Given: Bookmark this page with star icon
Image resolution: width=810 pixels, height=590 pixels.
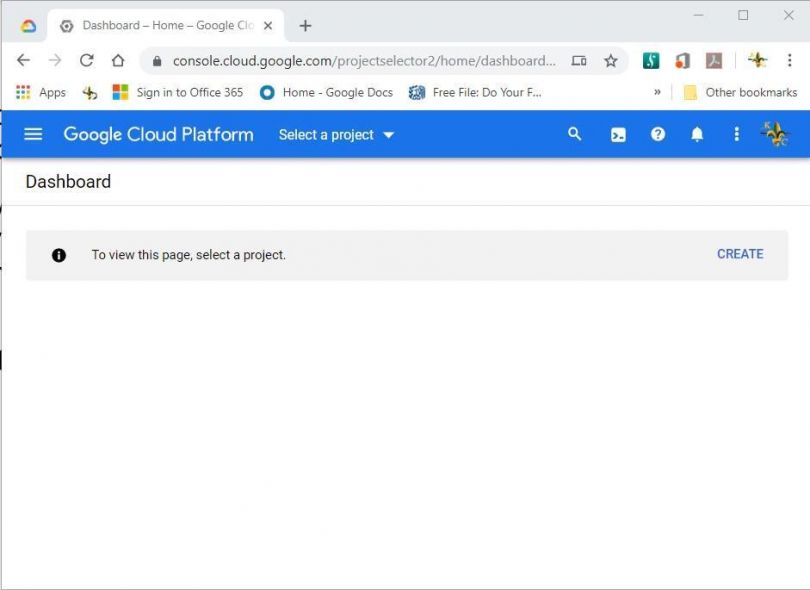Looking at the screenshot, I should (610, 61).
